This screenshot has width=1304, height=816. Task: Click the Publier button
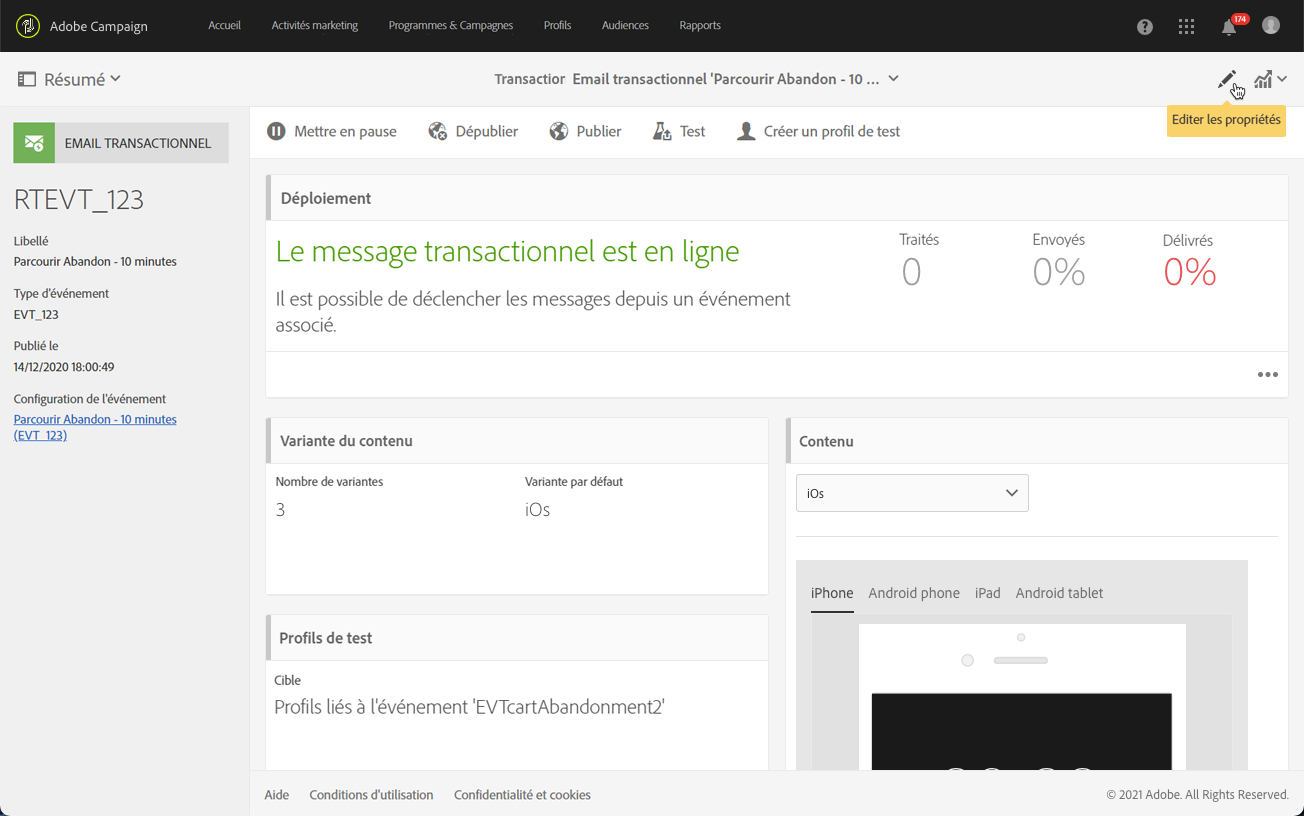click(x=585, y=131)
